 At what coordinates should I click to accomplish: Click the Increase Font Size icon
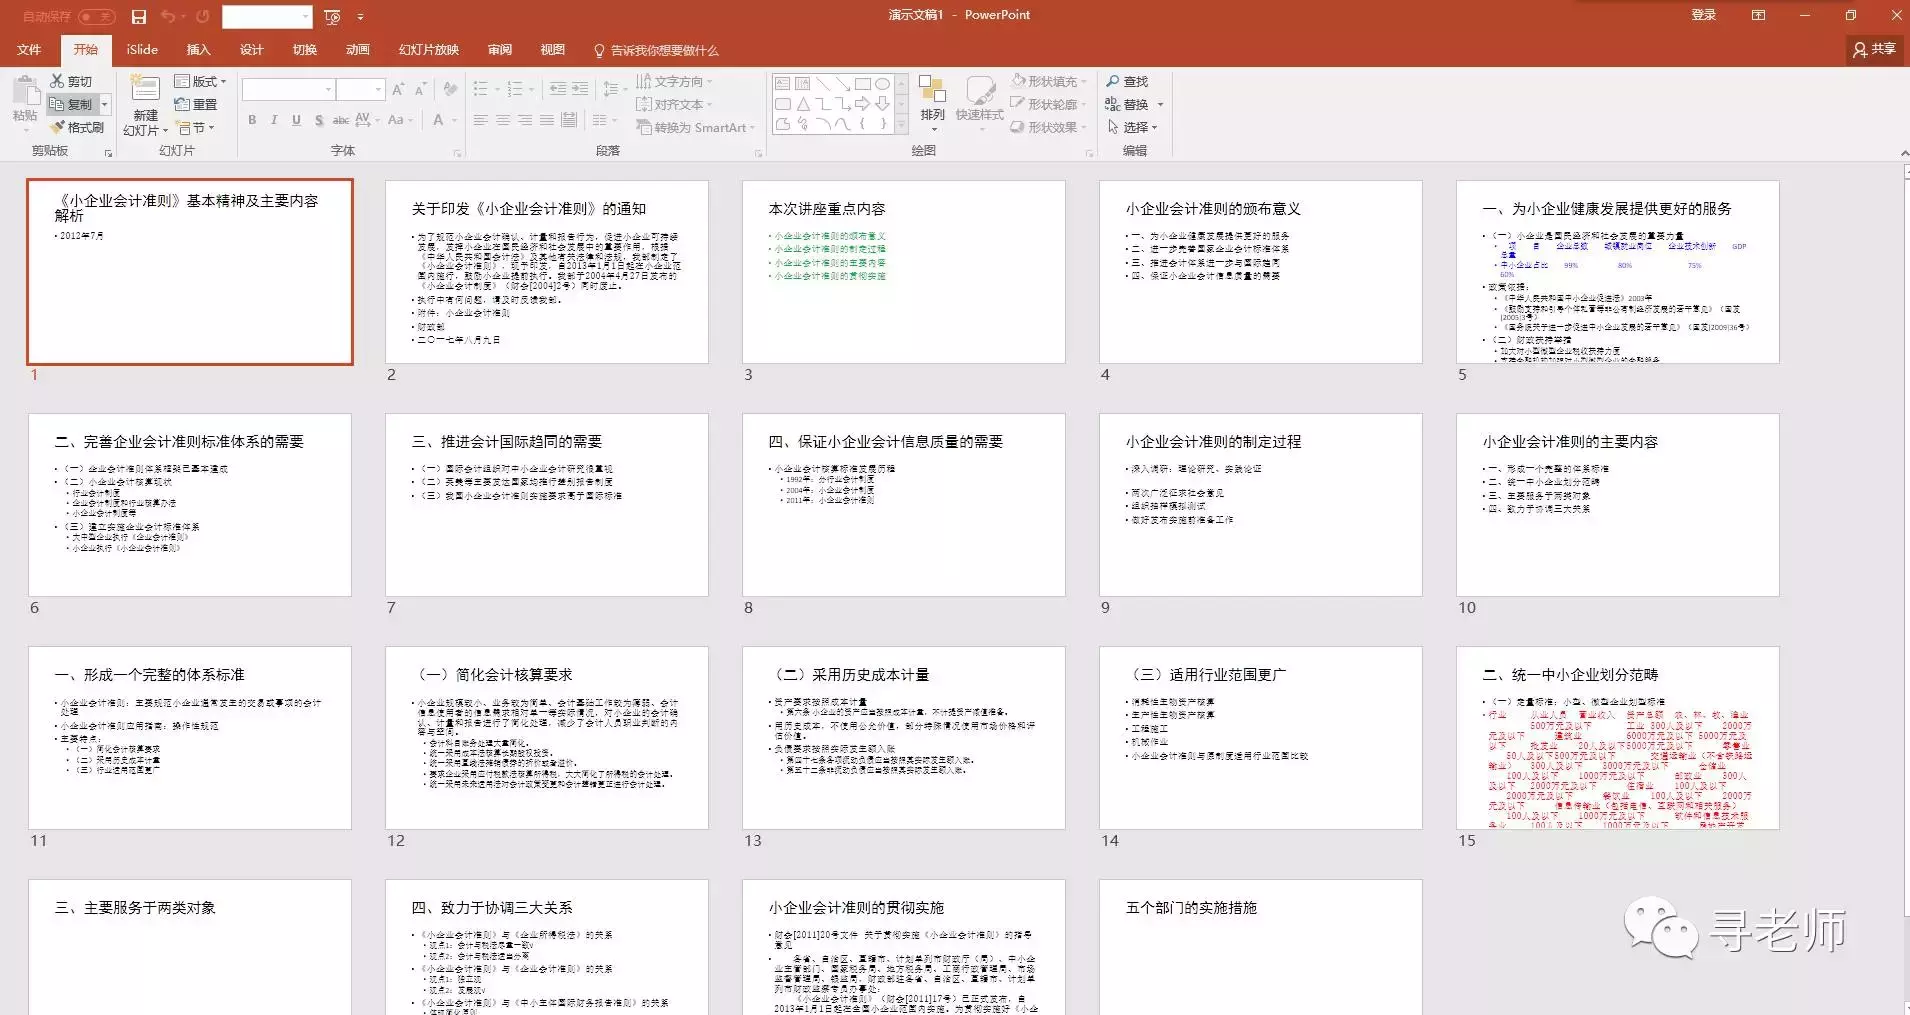tap(399, 89)
